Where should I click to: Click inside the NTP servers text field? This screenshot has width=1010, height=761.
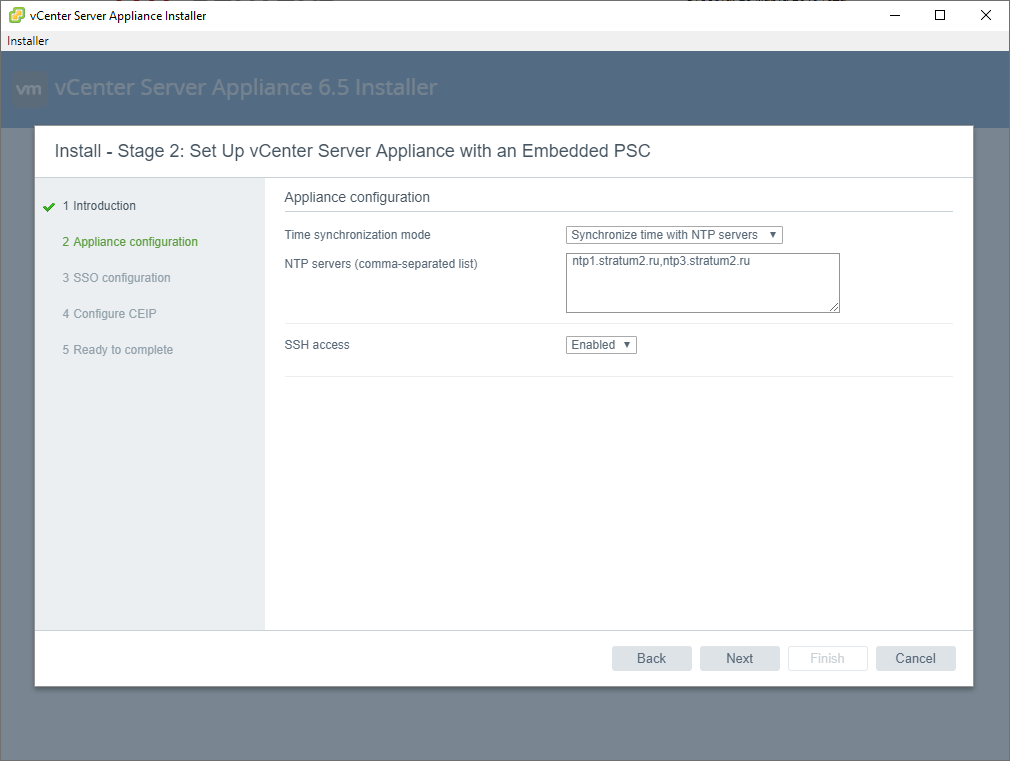click(x=702, y=283)
